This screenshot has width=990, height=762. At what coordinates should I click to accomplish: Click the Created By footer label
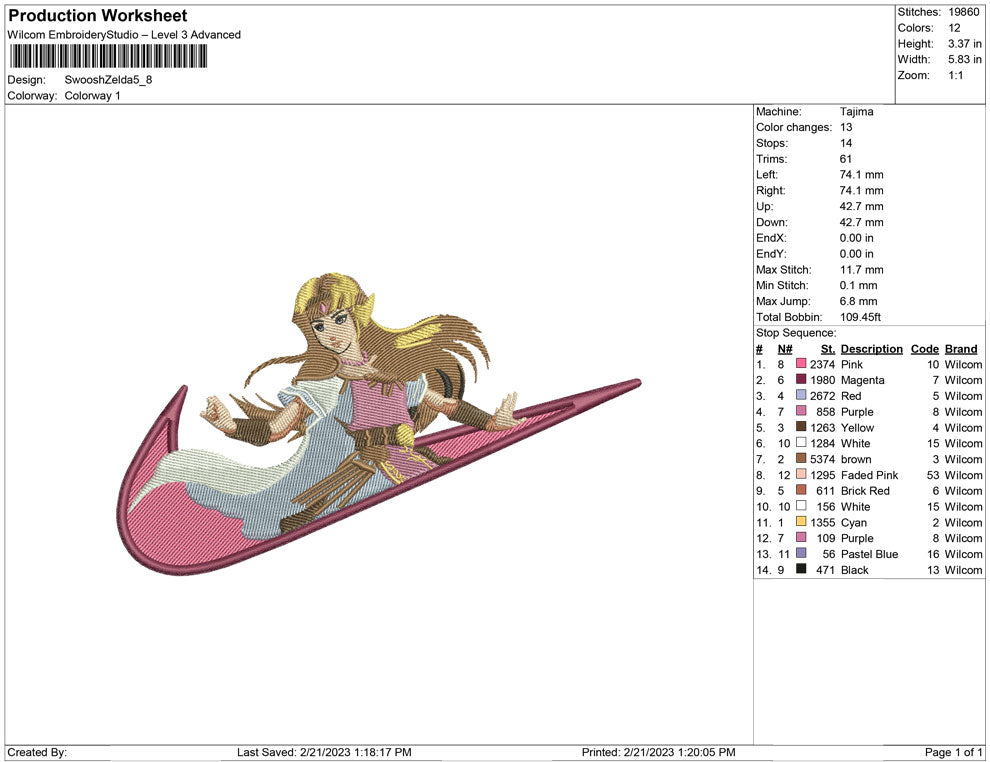[37, 752]
